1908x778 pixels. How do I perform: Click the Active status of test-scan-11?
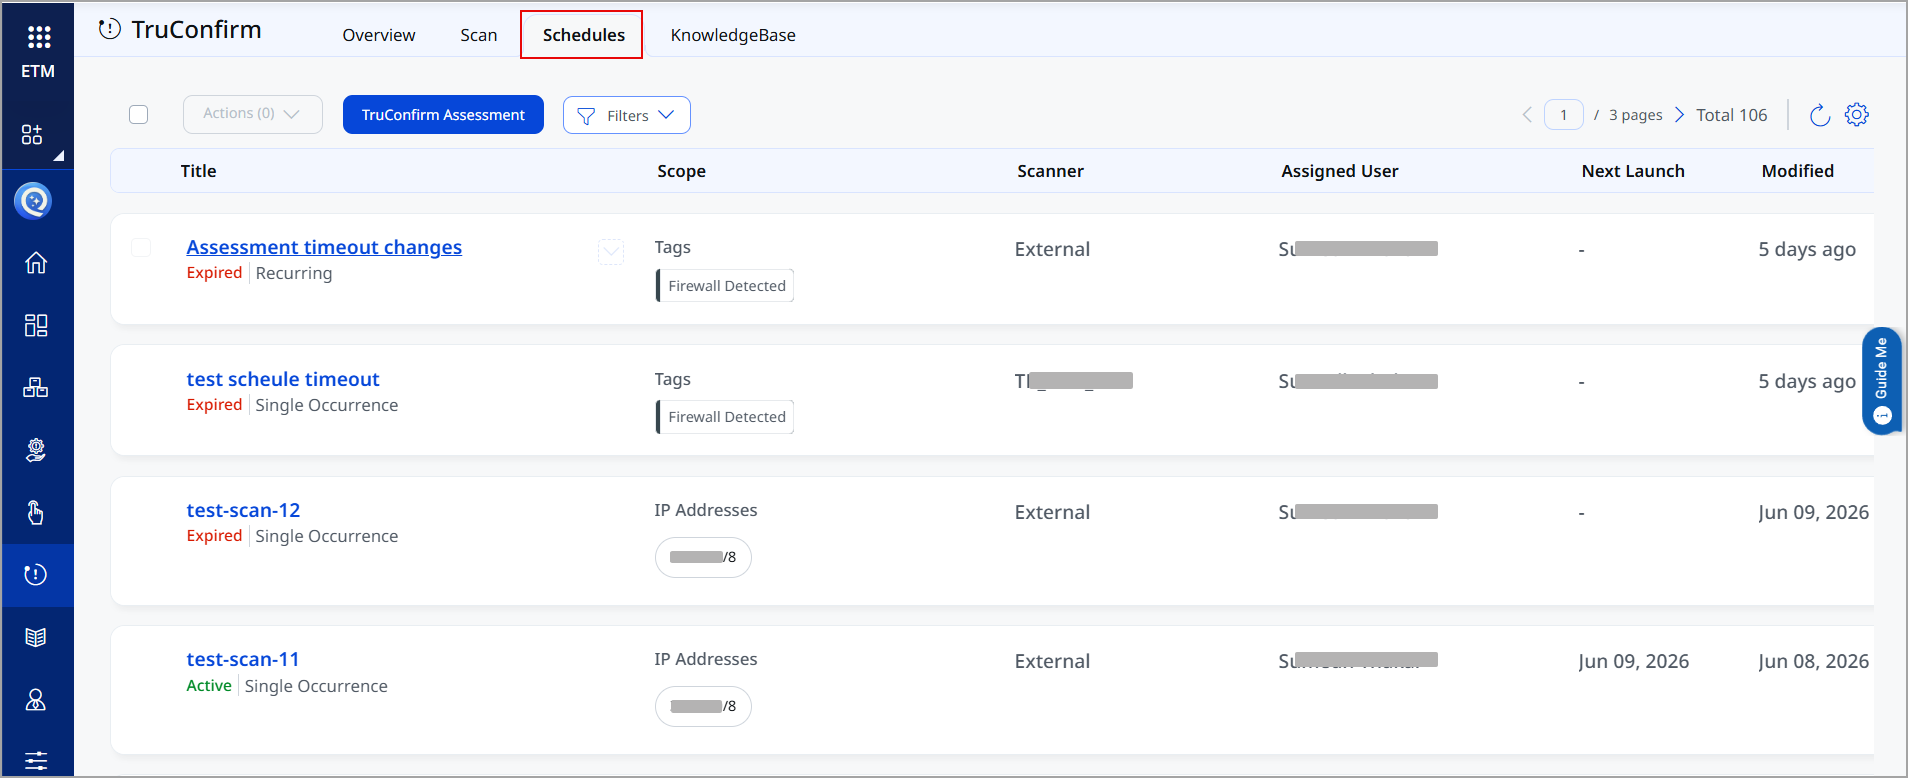tap(209, 685)
